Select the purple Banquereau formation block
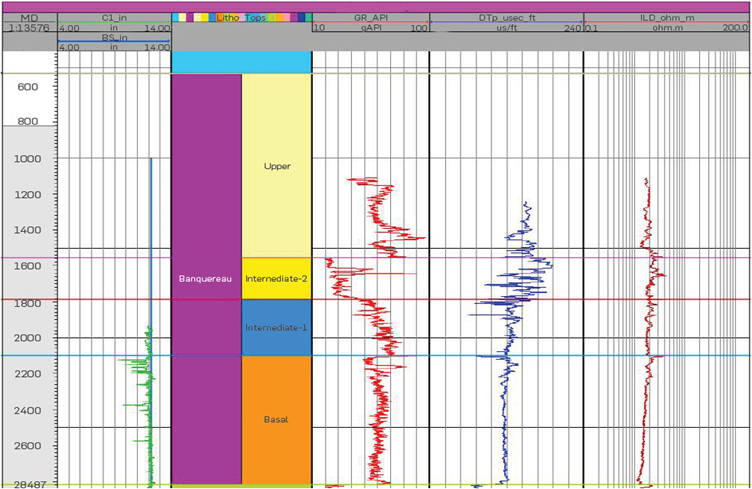This screenshot has height=489, width=752. click(206, 279)
